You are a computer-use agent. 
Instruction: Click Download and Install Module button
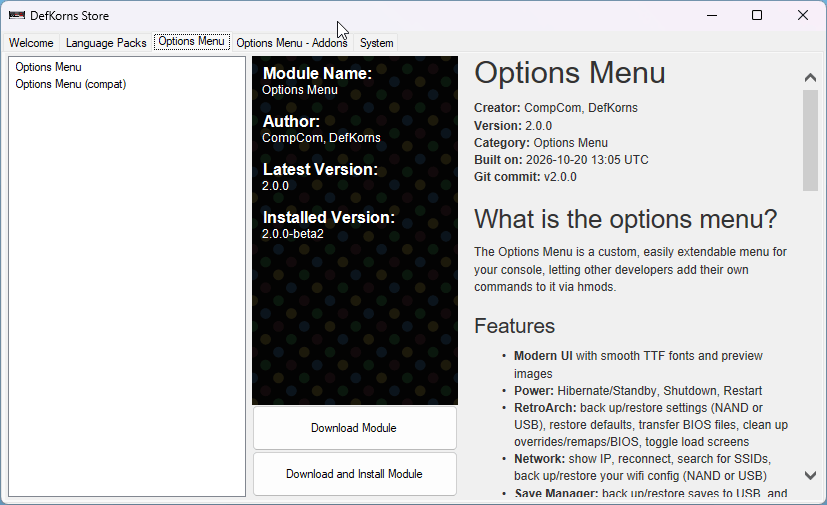point(354,474)
